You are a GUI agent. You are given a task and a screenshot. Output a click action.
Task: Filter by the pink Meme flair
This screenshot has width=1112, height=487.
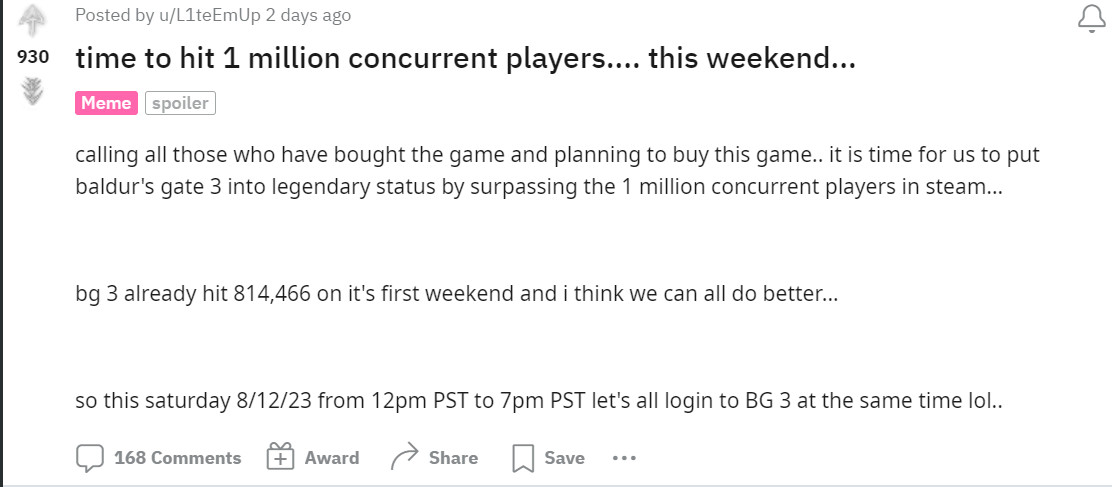click(106, 102)
